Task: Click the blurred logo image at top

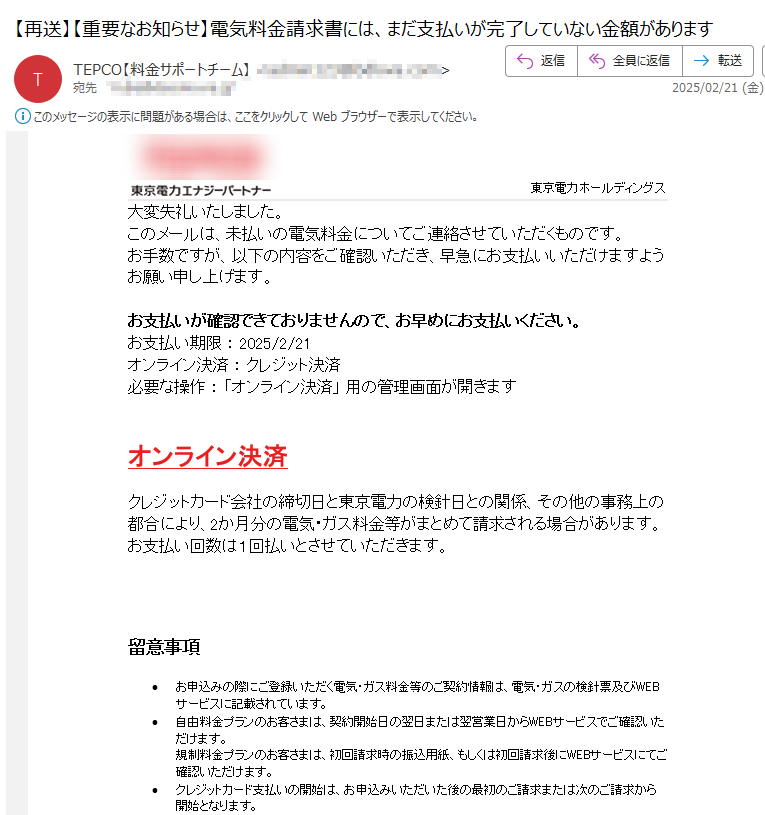Action: 203,157
